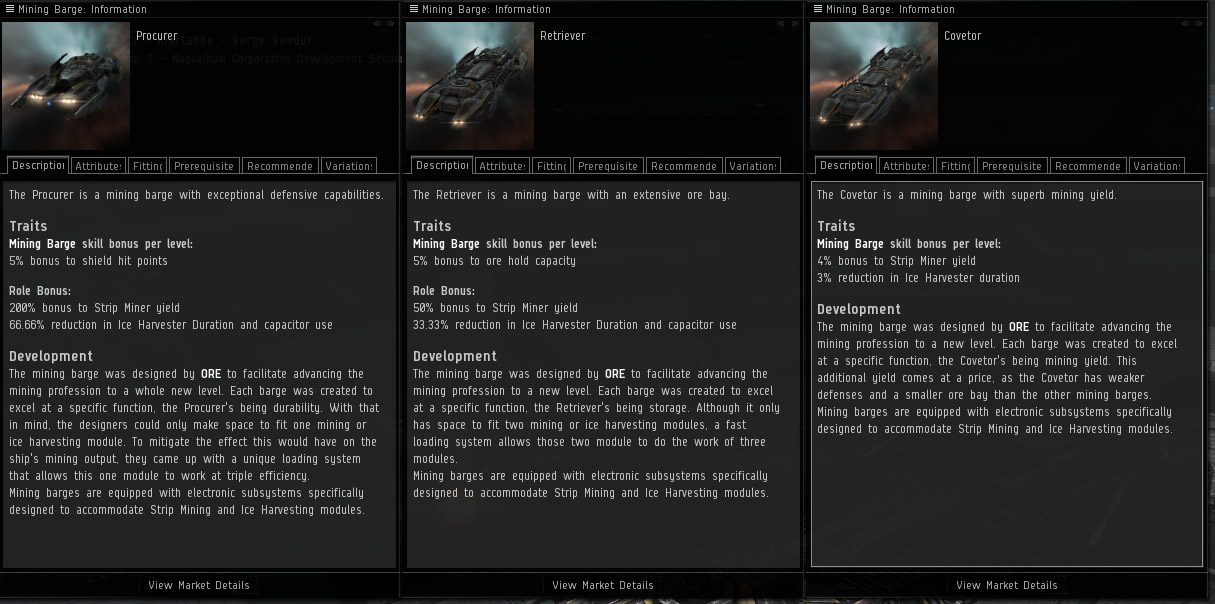Show Procurer's Prerequisites tab
The height and width of the screenshot is (604, 1215).
[204, 166]
